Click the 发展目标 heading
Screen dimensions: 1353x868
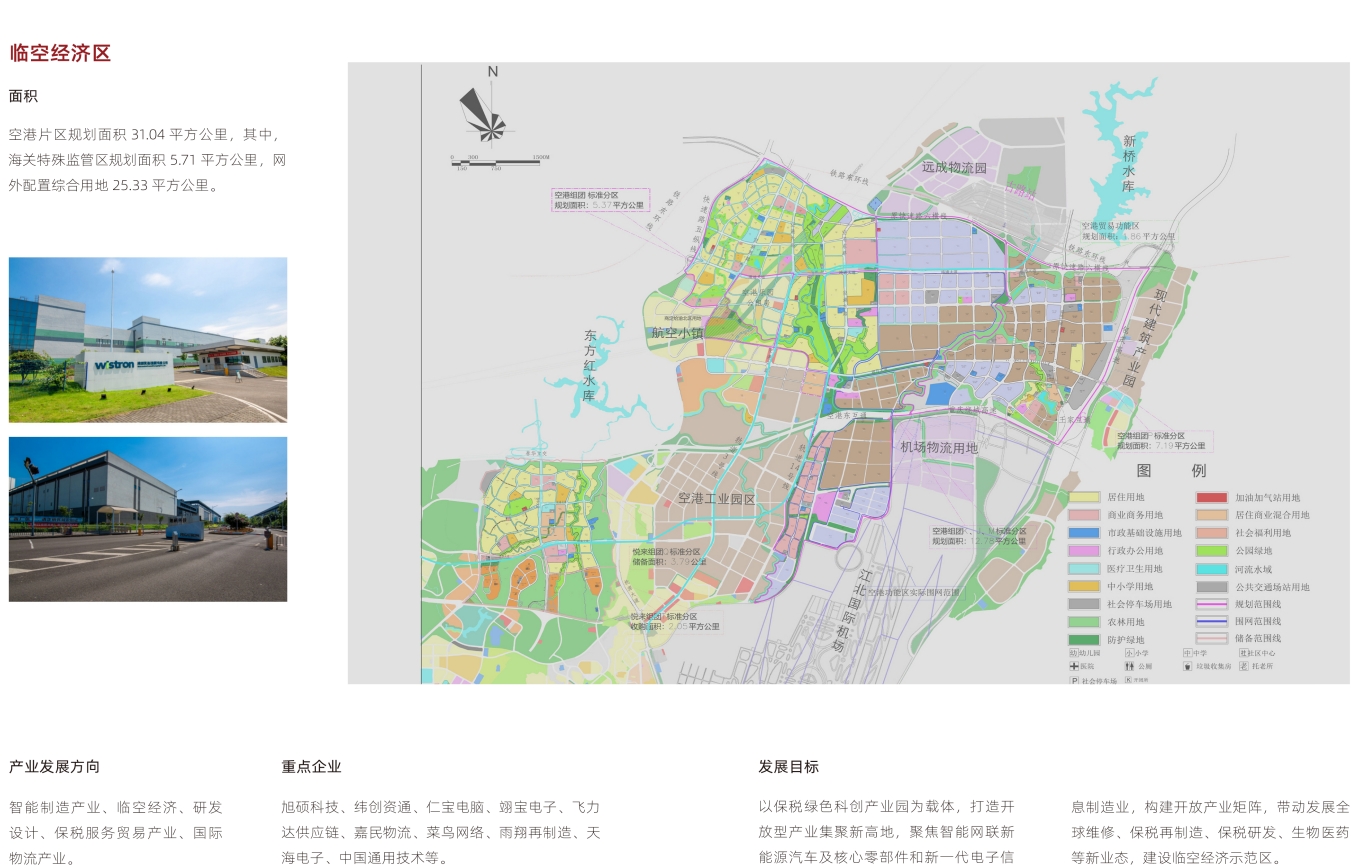(788, 767)
